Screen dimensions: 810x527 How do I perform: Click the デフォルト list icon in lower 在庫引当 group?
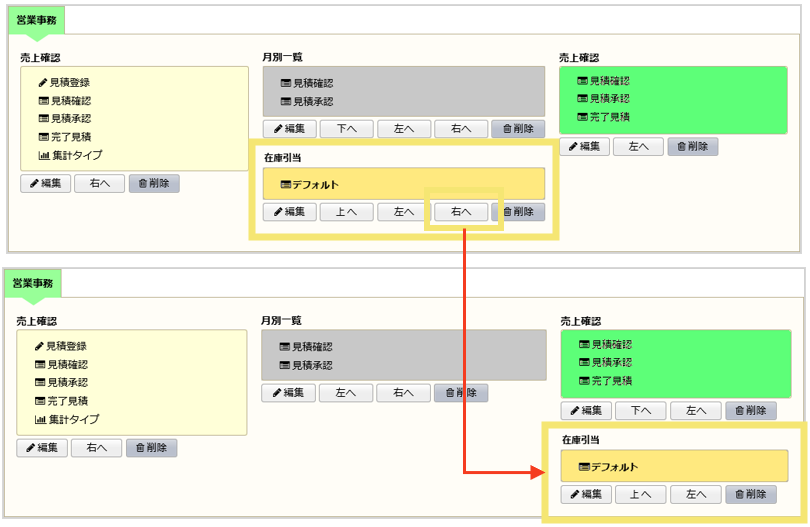click(584, 467)
